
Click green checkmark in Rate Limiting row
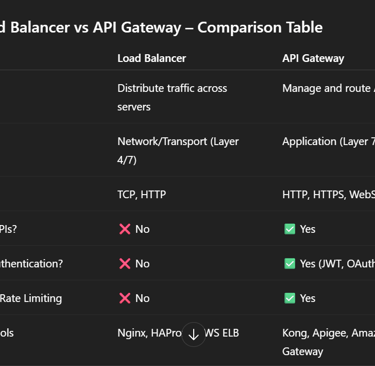290,298
